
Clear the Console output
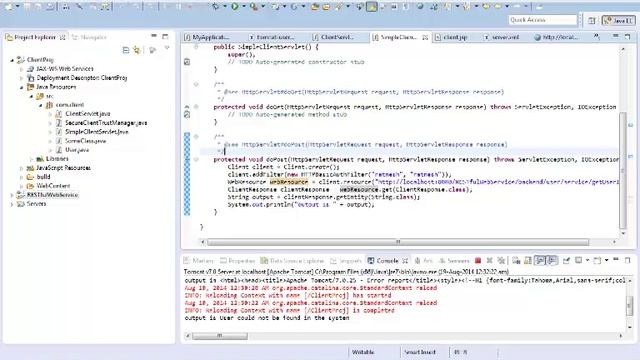pos(516,260)
